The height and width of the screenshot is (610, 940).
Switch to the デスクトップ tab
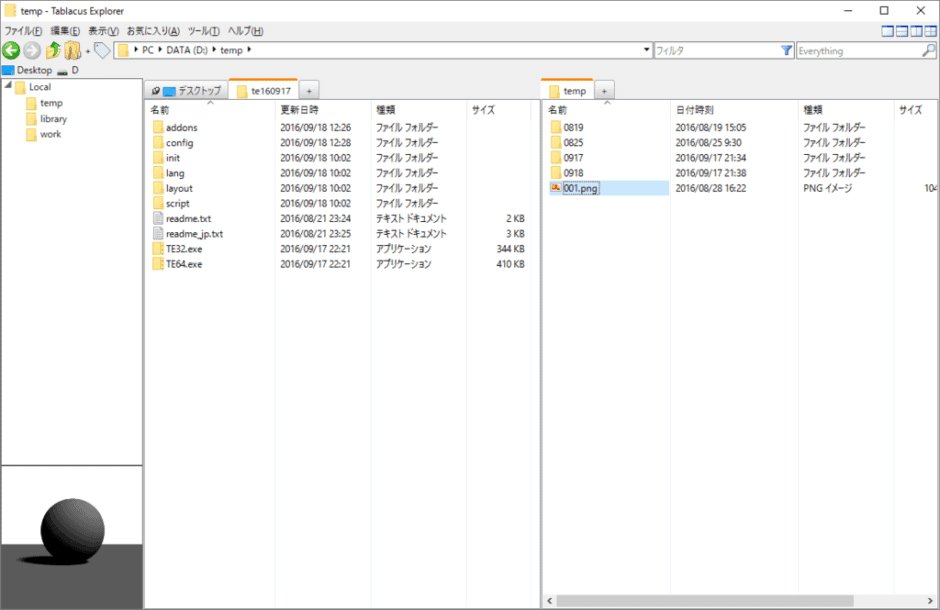(x=200, y=89)
